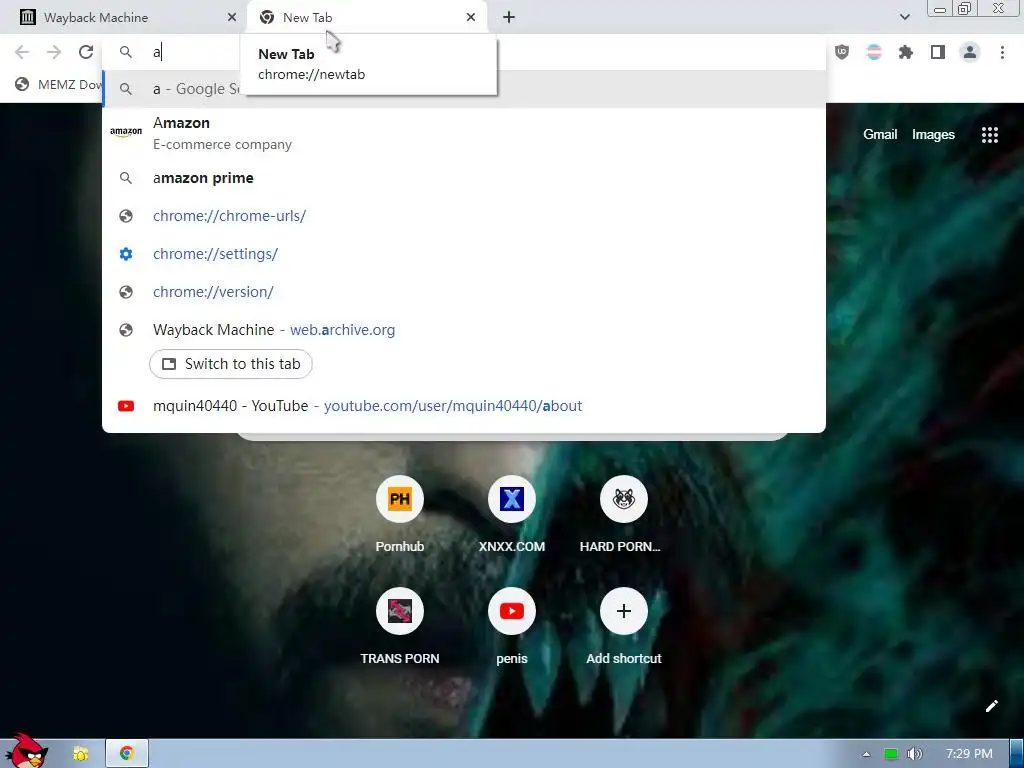Select the Wayback Machine web.archive.org suggestion
The image size is (1024, 768).
point(464,330)
